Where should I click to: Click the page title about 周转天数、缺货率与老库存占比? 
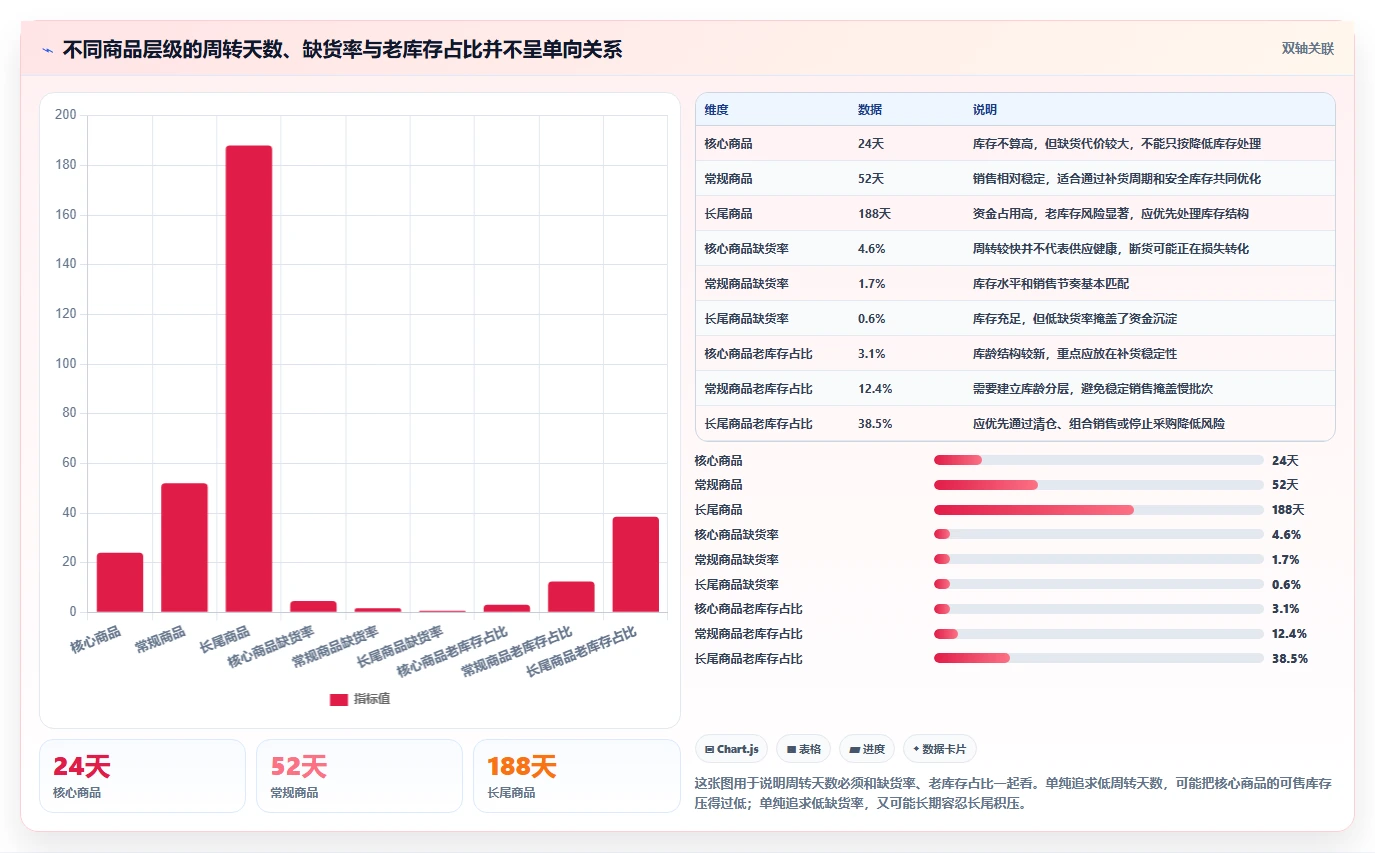342,49
